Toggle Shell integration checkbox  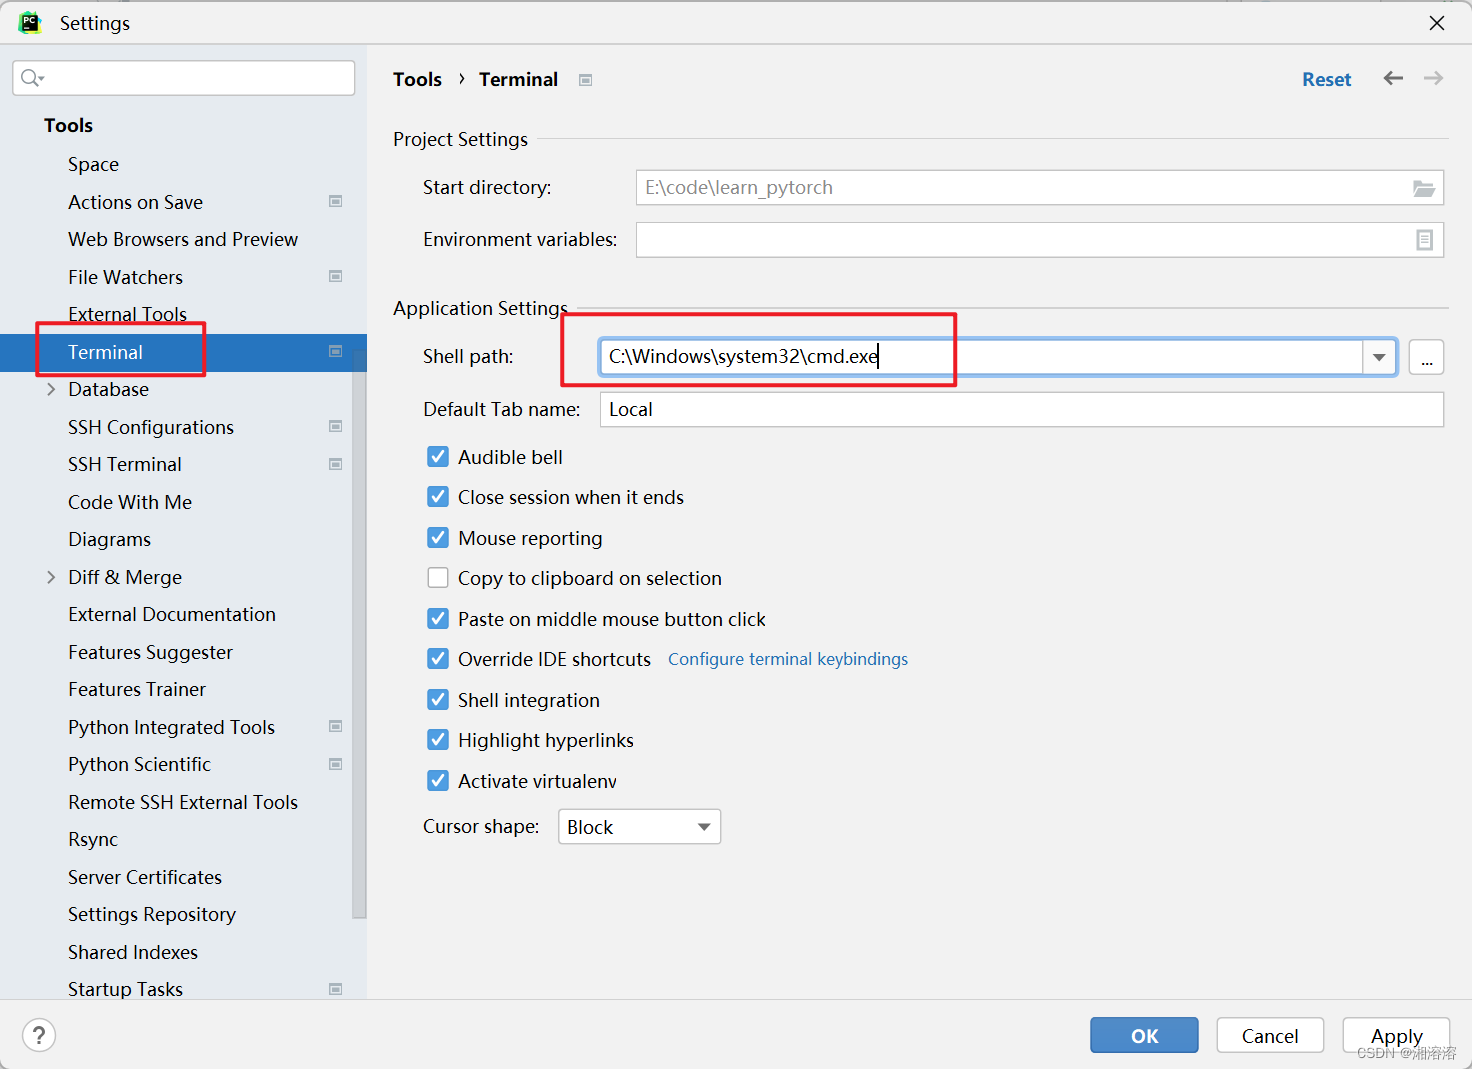438,700
